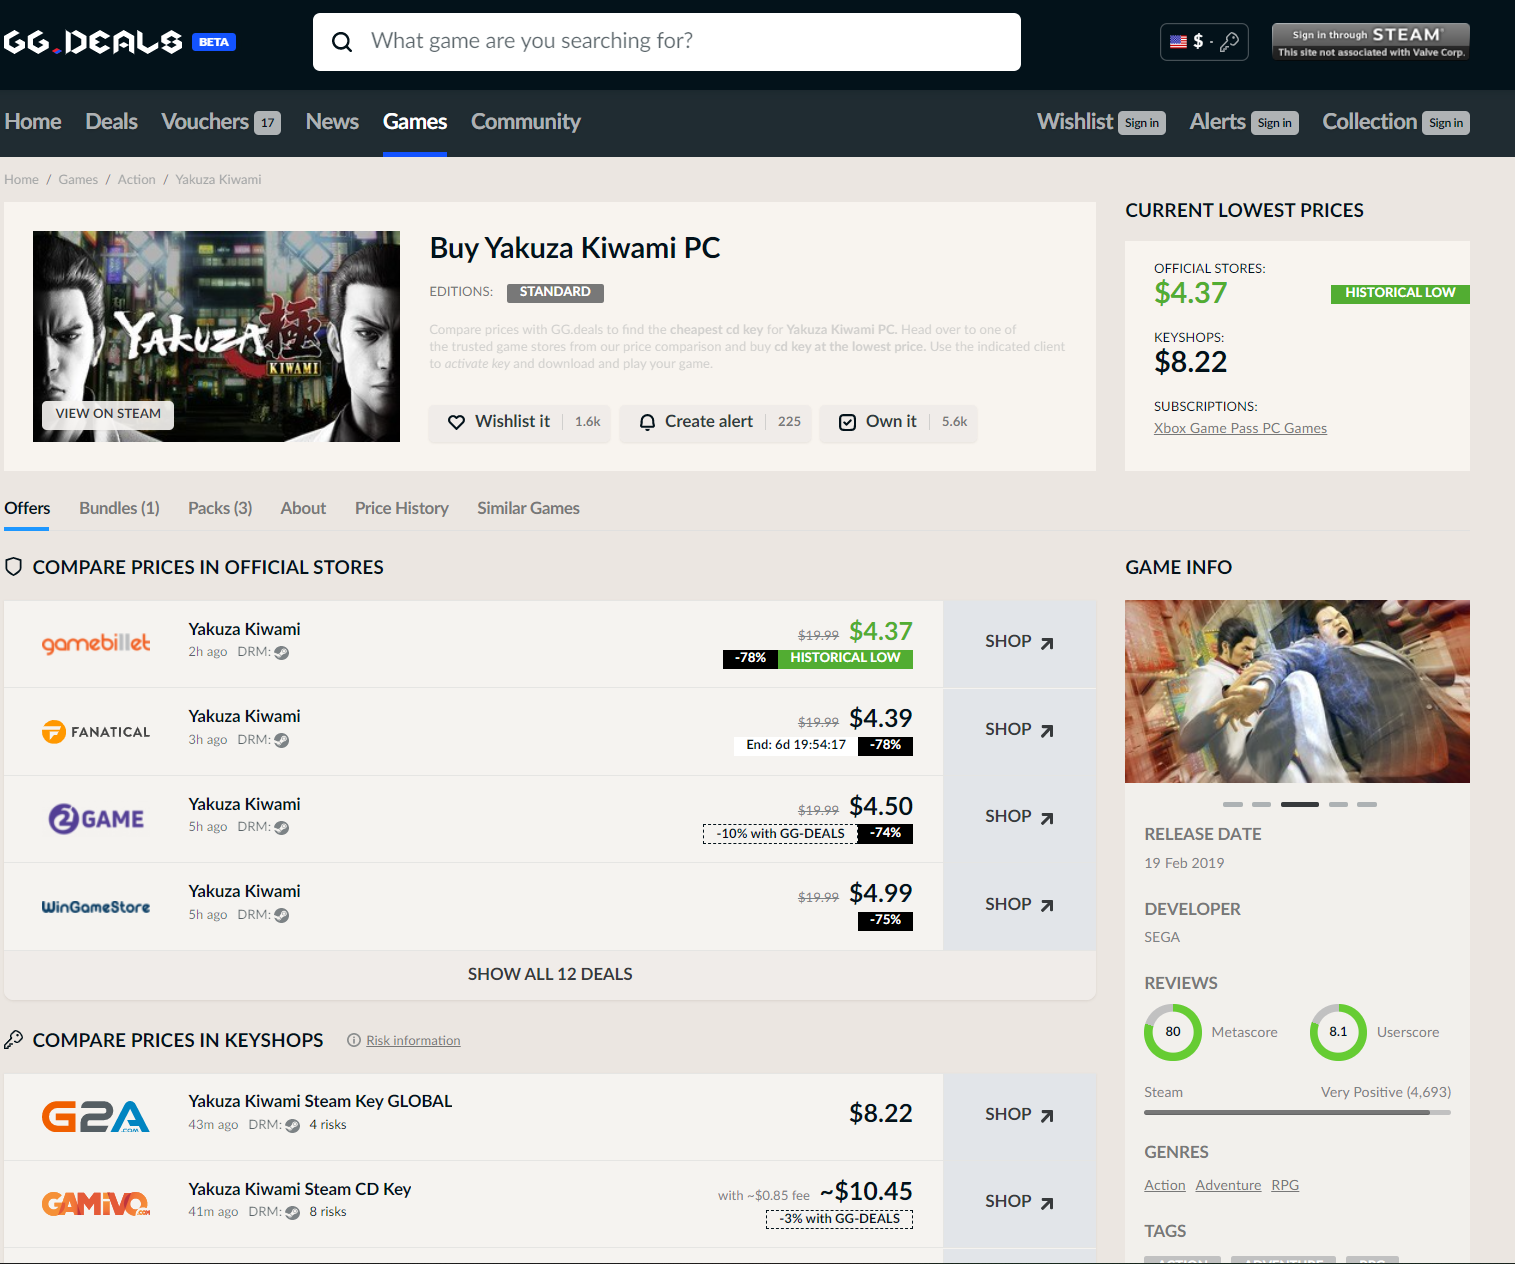Select the fourth screenshot carousel dot

pyautogui.click(x=1338, y=804)
